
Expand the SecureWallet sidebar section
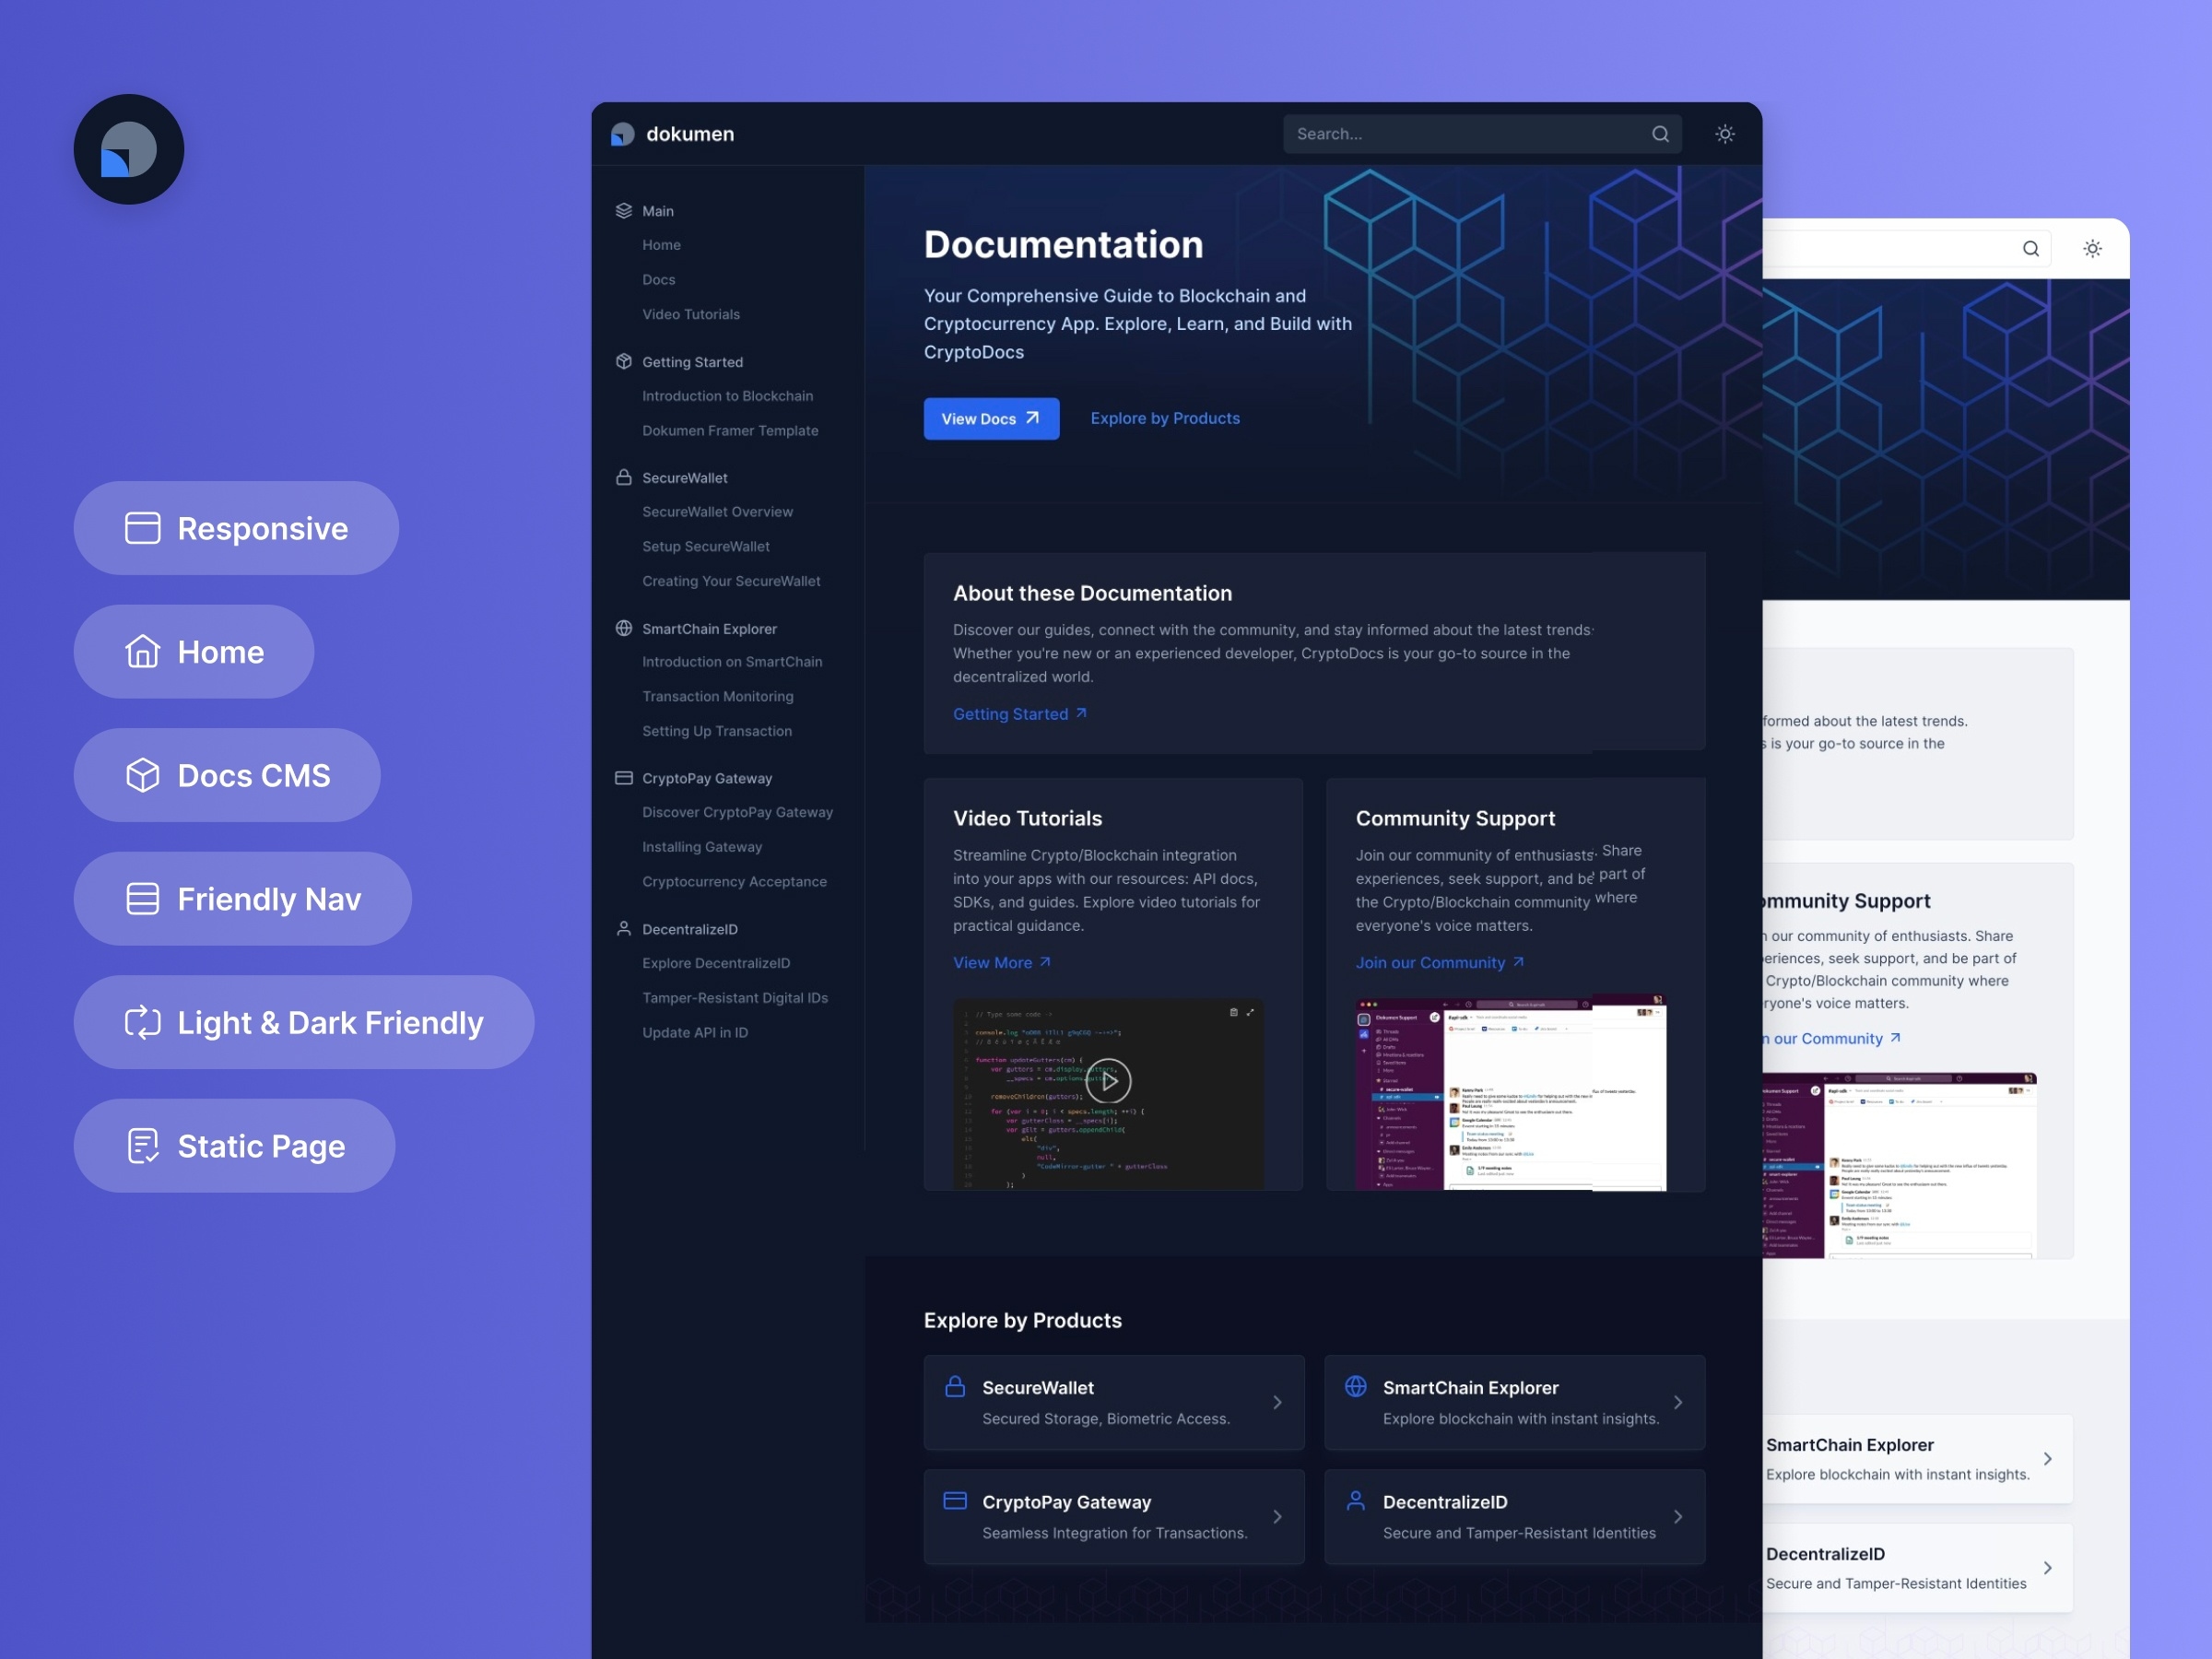(685, 476)
